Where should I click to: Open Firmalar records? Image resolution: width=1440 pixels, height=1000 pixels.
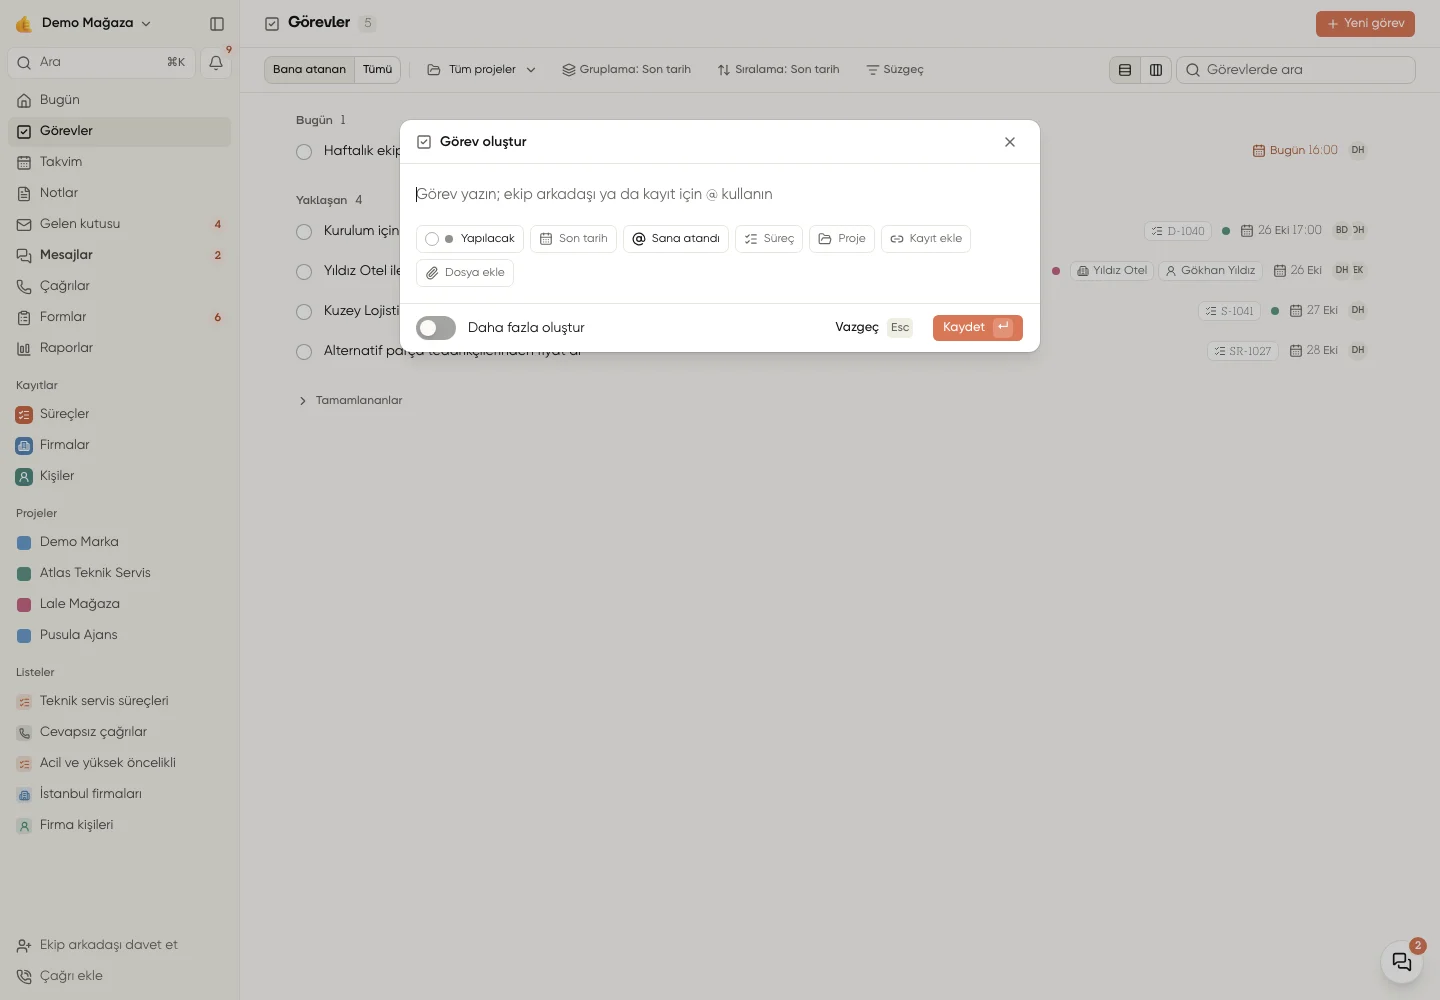tap(120, 445)
